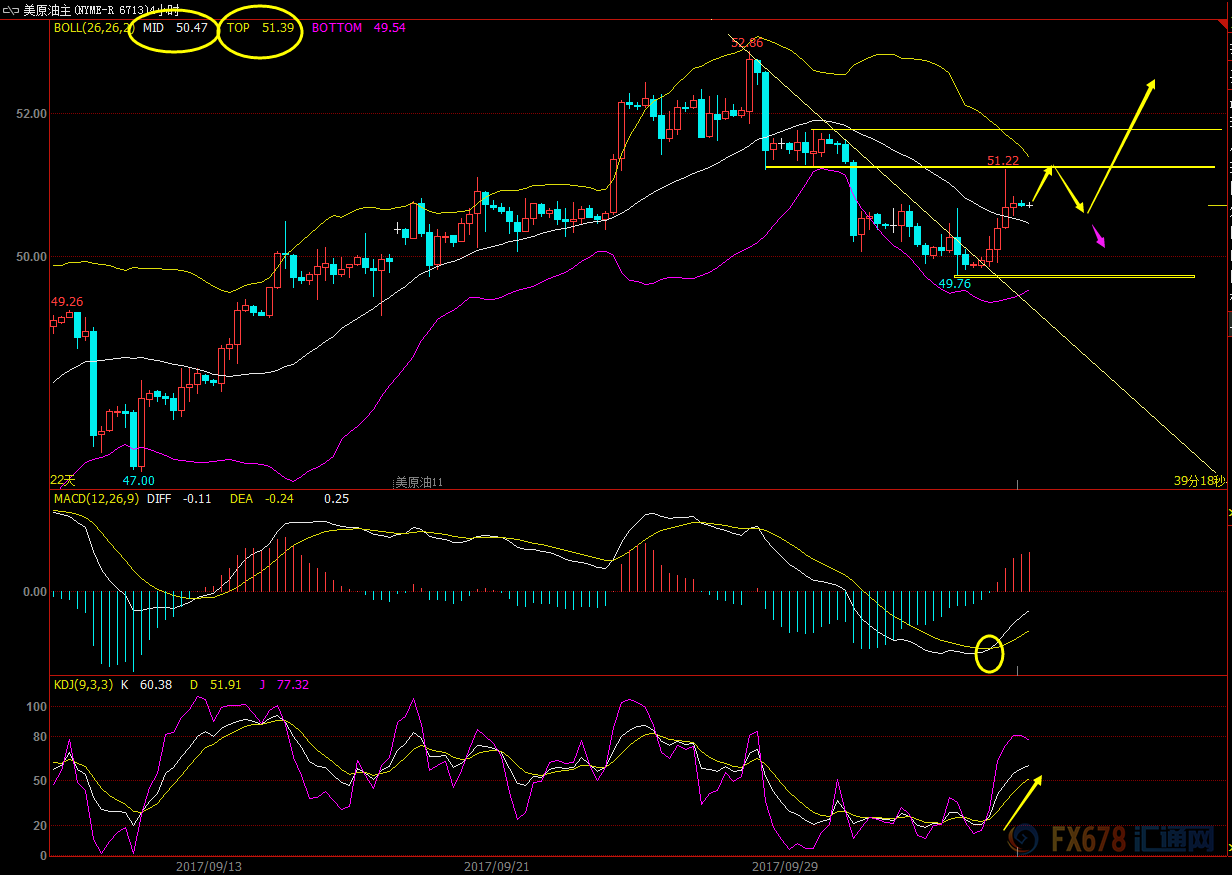Image resolution: width=1232 pixels, height=875 pixels.
Task: Click the BOLL(26,26,2) indicator label
Action: click(x=92, y=28)
